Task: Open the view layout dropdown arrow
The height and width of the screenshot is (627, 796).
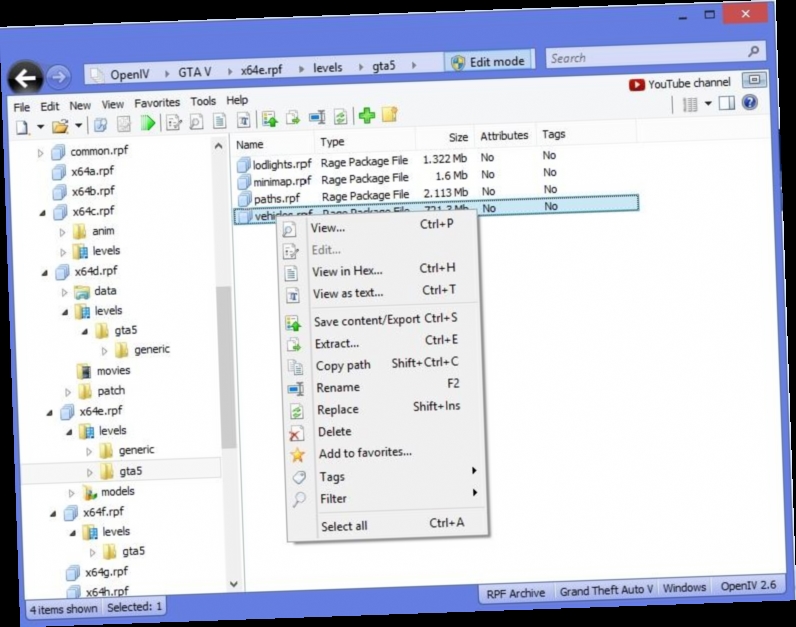Action: (708, 104)
